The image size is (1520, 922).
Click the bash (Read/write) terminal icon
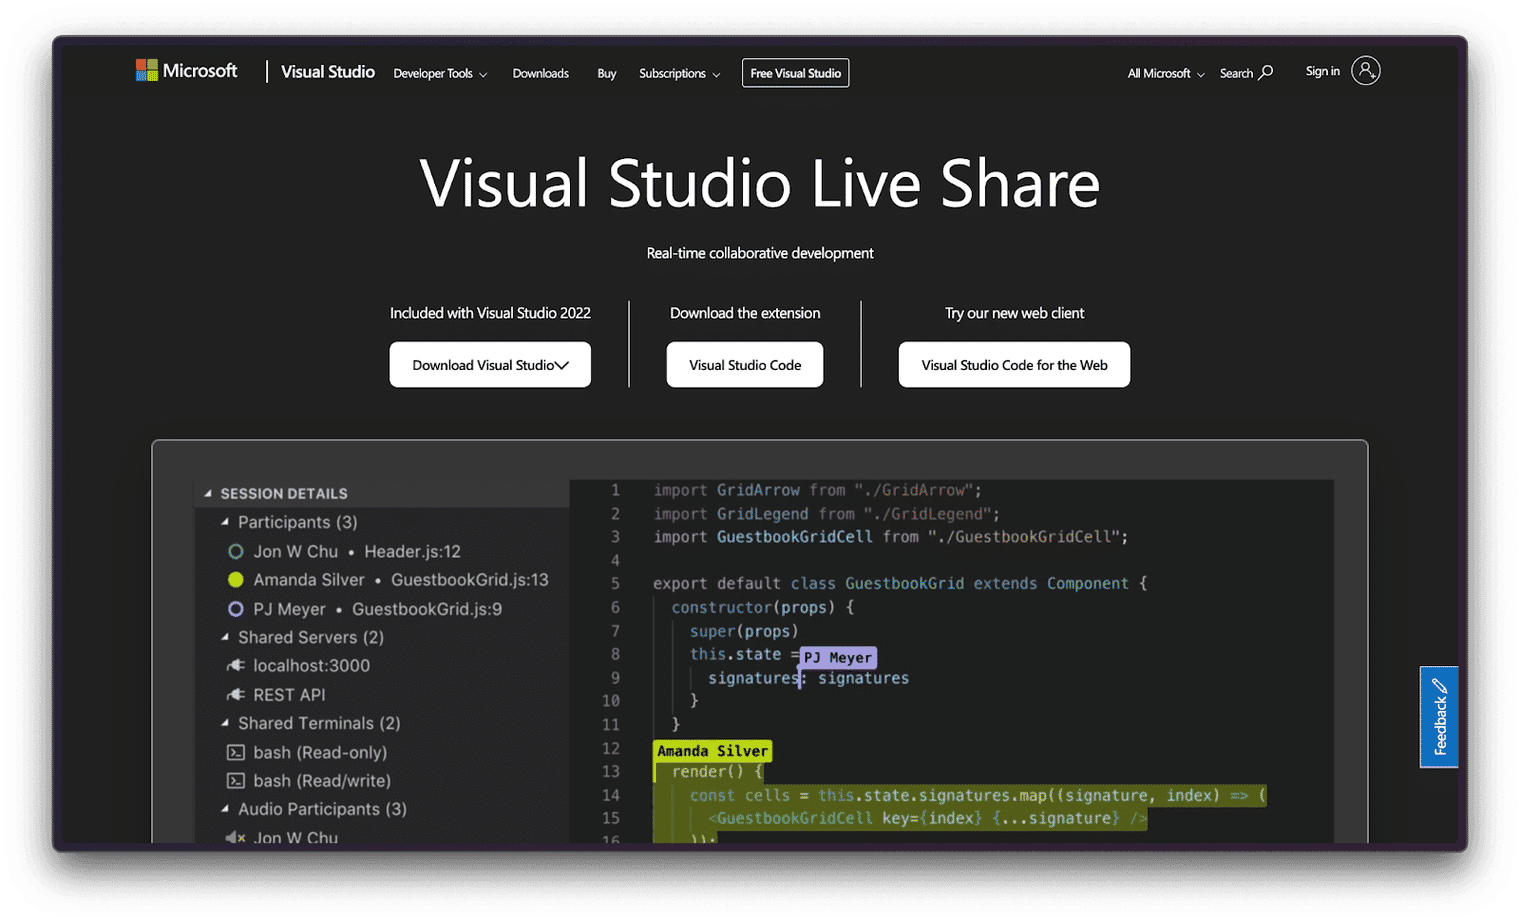pos(236,781)
